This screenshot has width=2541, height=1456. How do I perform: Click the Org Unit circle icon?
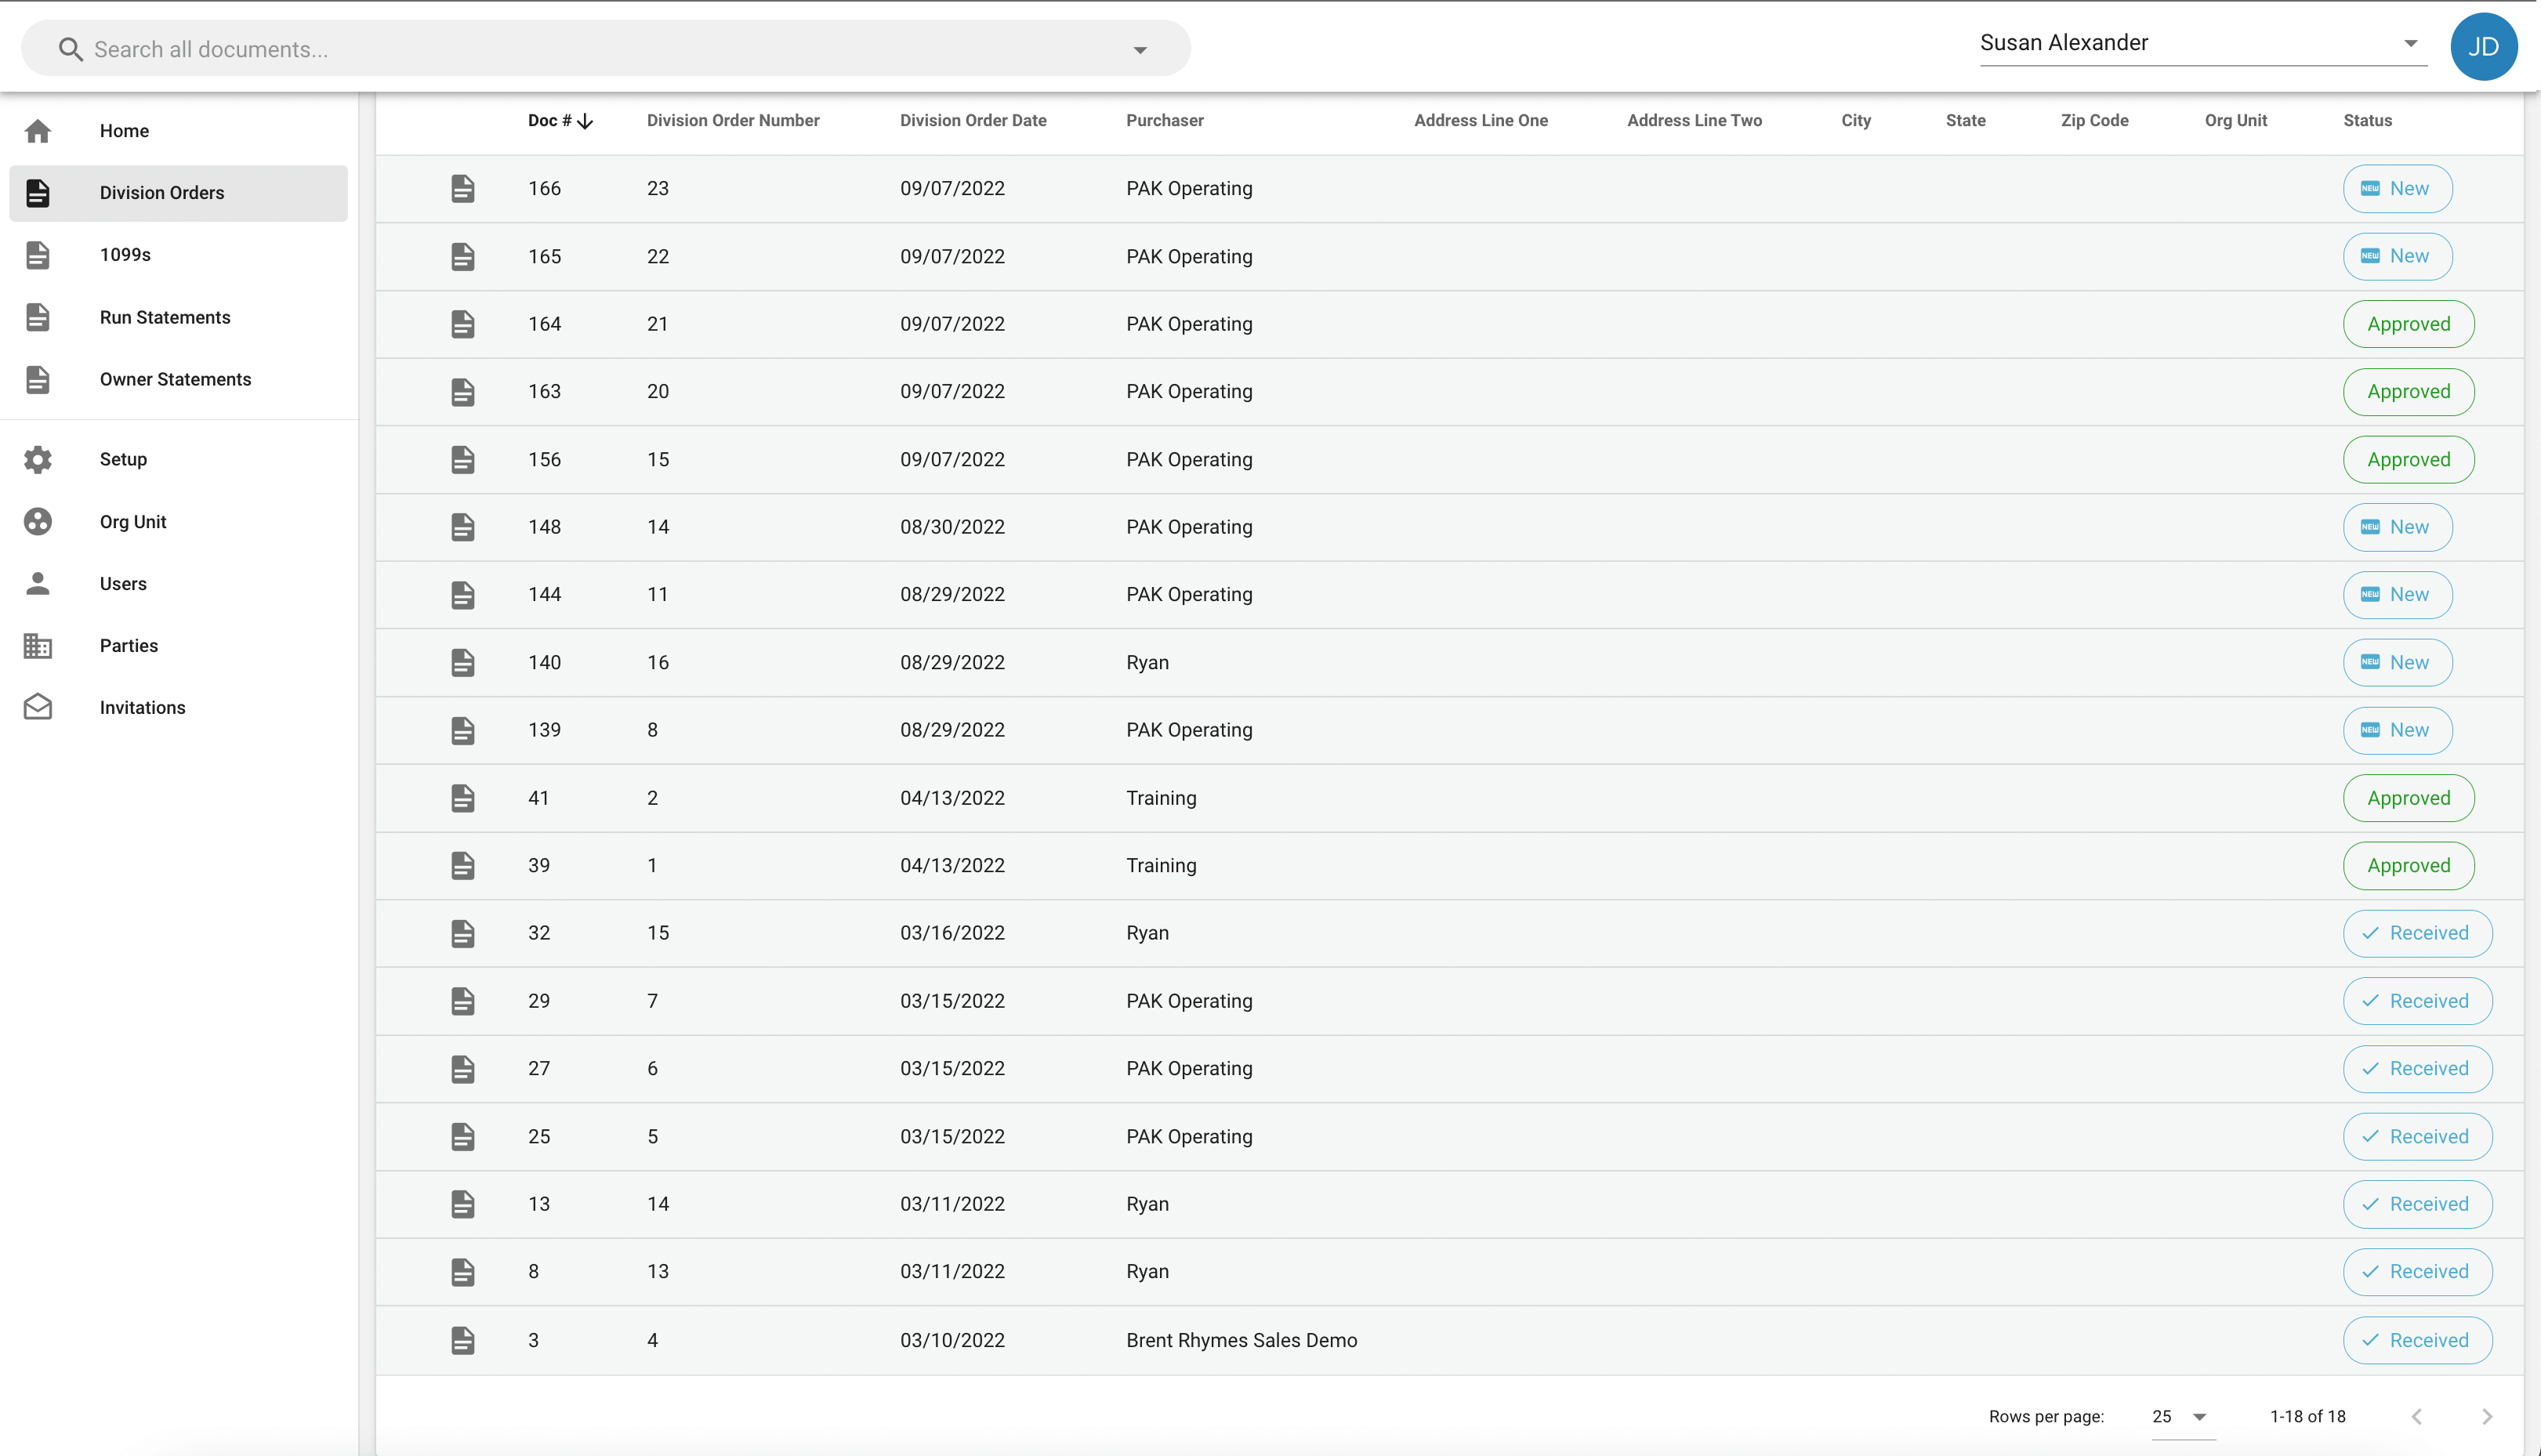(x=38, y=522)
